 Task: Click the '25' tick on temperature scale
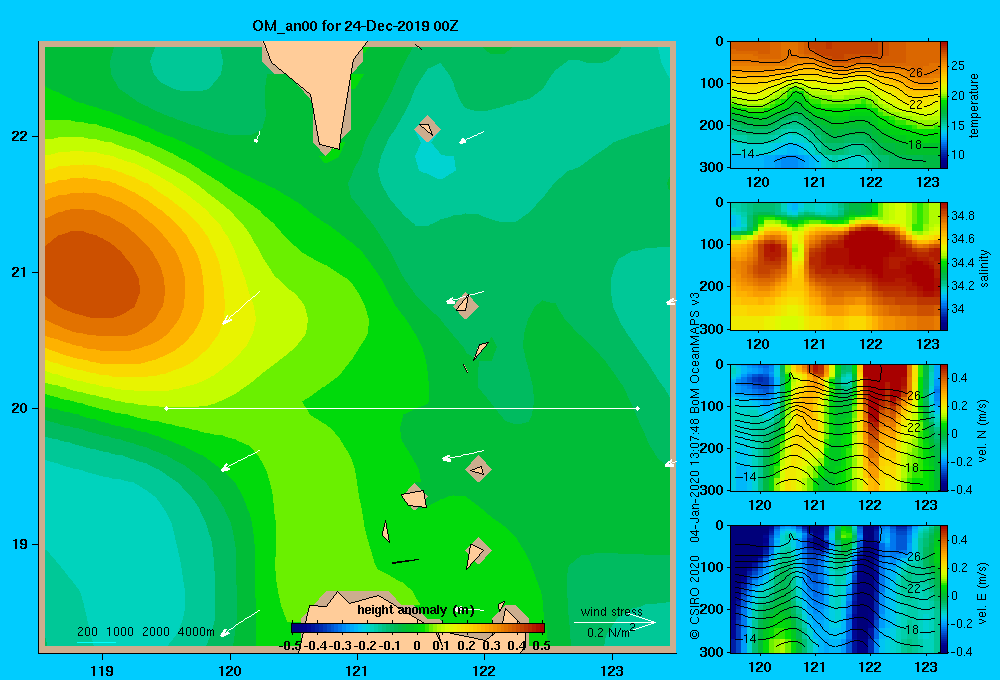coord(957,66)
